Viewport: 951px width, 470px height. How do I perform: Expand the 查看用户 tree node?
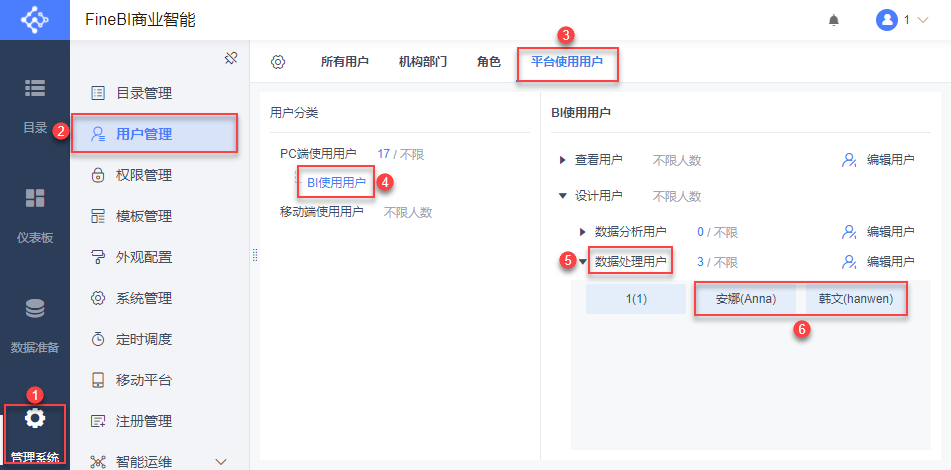(x=562, y=159)
